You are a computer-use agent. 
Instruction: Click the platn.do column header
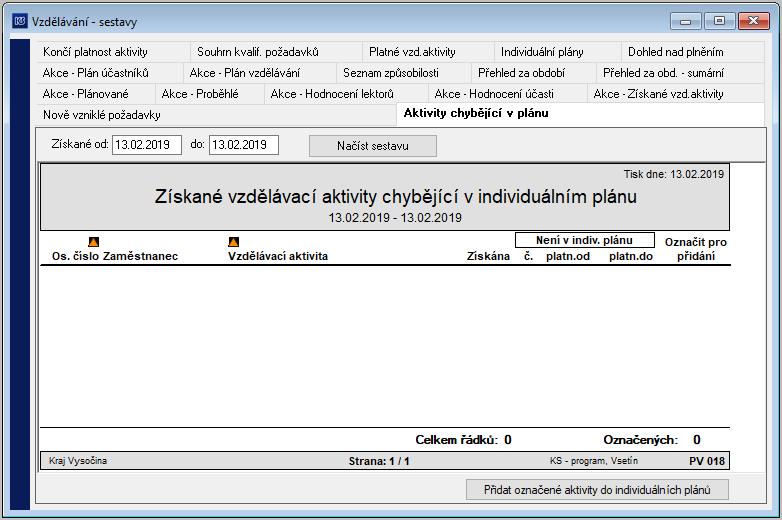pos(631,256)
